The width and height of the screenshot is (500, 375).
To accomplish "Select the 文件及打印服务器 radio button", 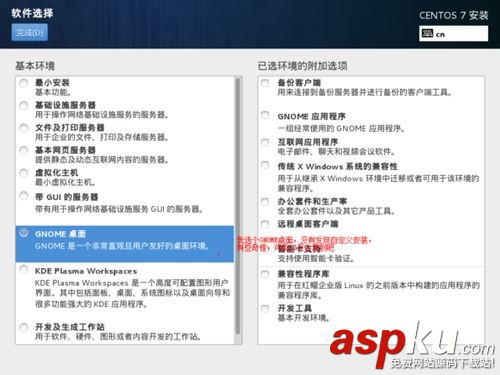I will point(24,128).
